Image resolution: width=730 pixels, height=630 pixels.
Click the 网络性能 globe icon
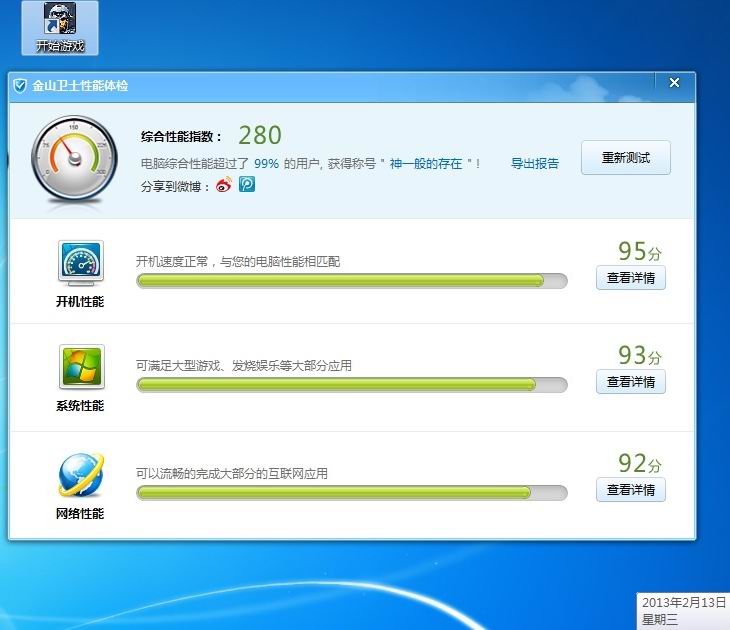81,474
